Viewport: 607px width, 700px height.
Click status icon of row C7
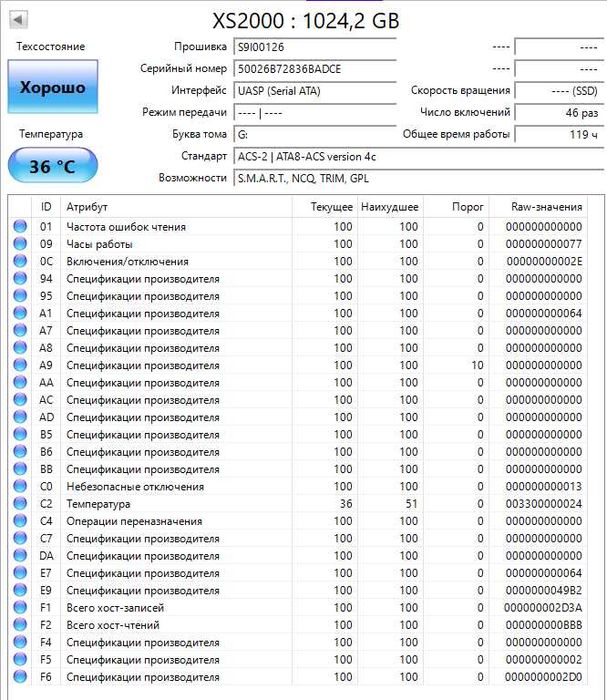(x=20, y=538)
